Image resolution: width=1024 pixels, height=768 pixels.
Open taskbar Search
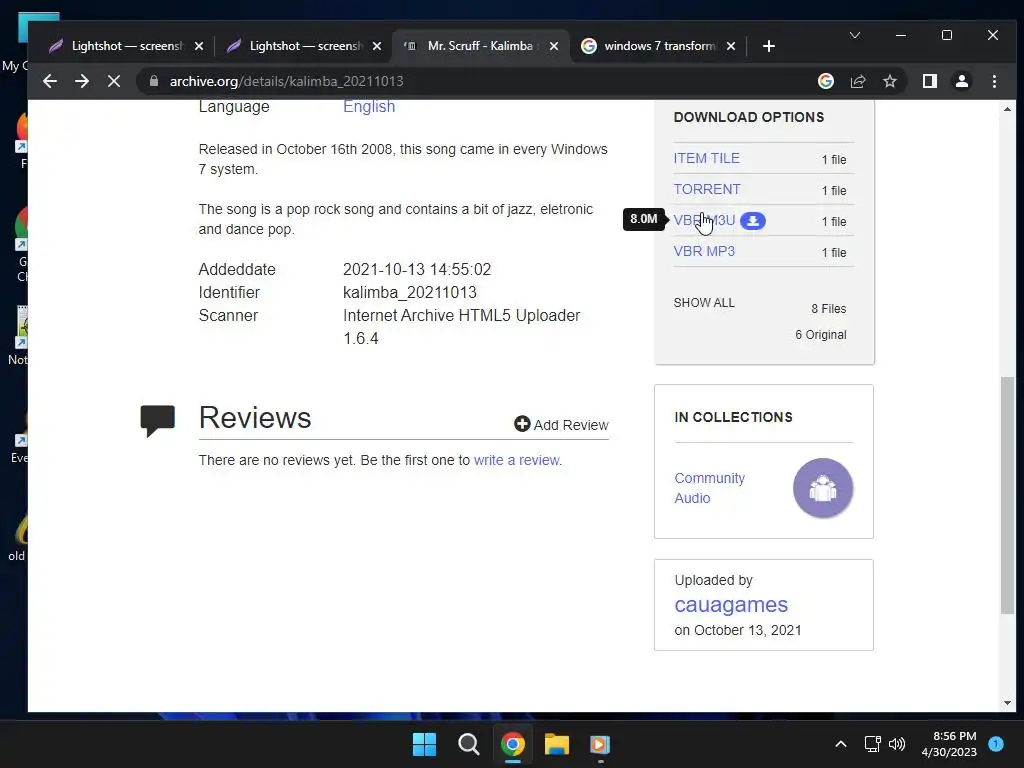[468, 744]
